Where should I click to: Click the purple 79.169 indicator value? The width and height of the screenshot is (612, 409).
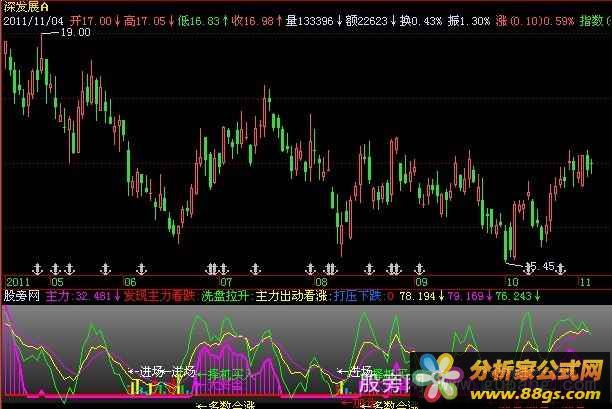(465, 296)
